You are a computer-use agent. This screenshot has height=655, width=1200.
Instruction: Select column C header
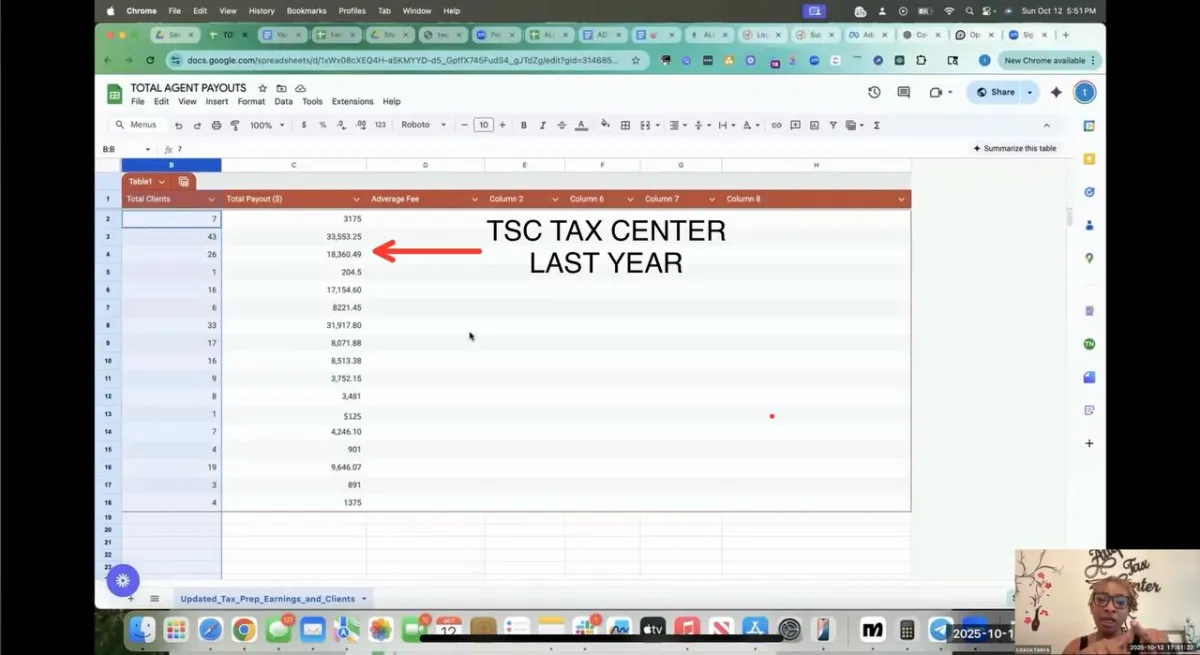pyautogui.click(x=294, y=165)
